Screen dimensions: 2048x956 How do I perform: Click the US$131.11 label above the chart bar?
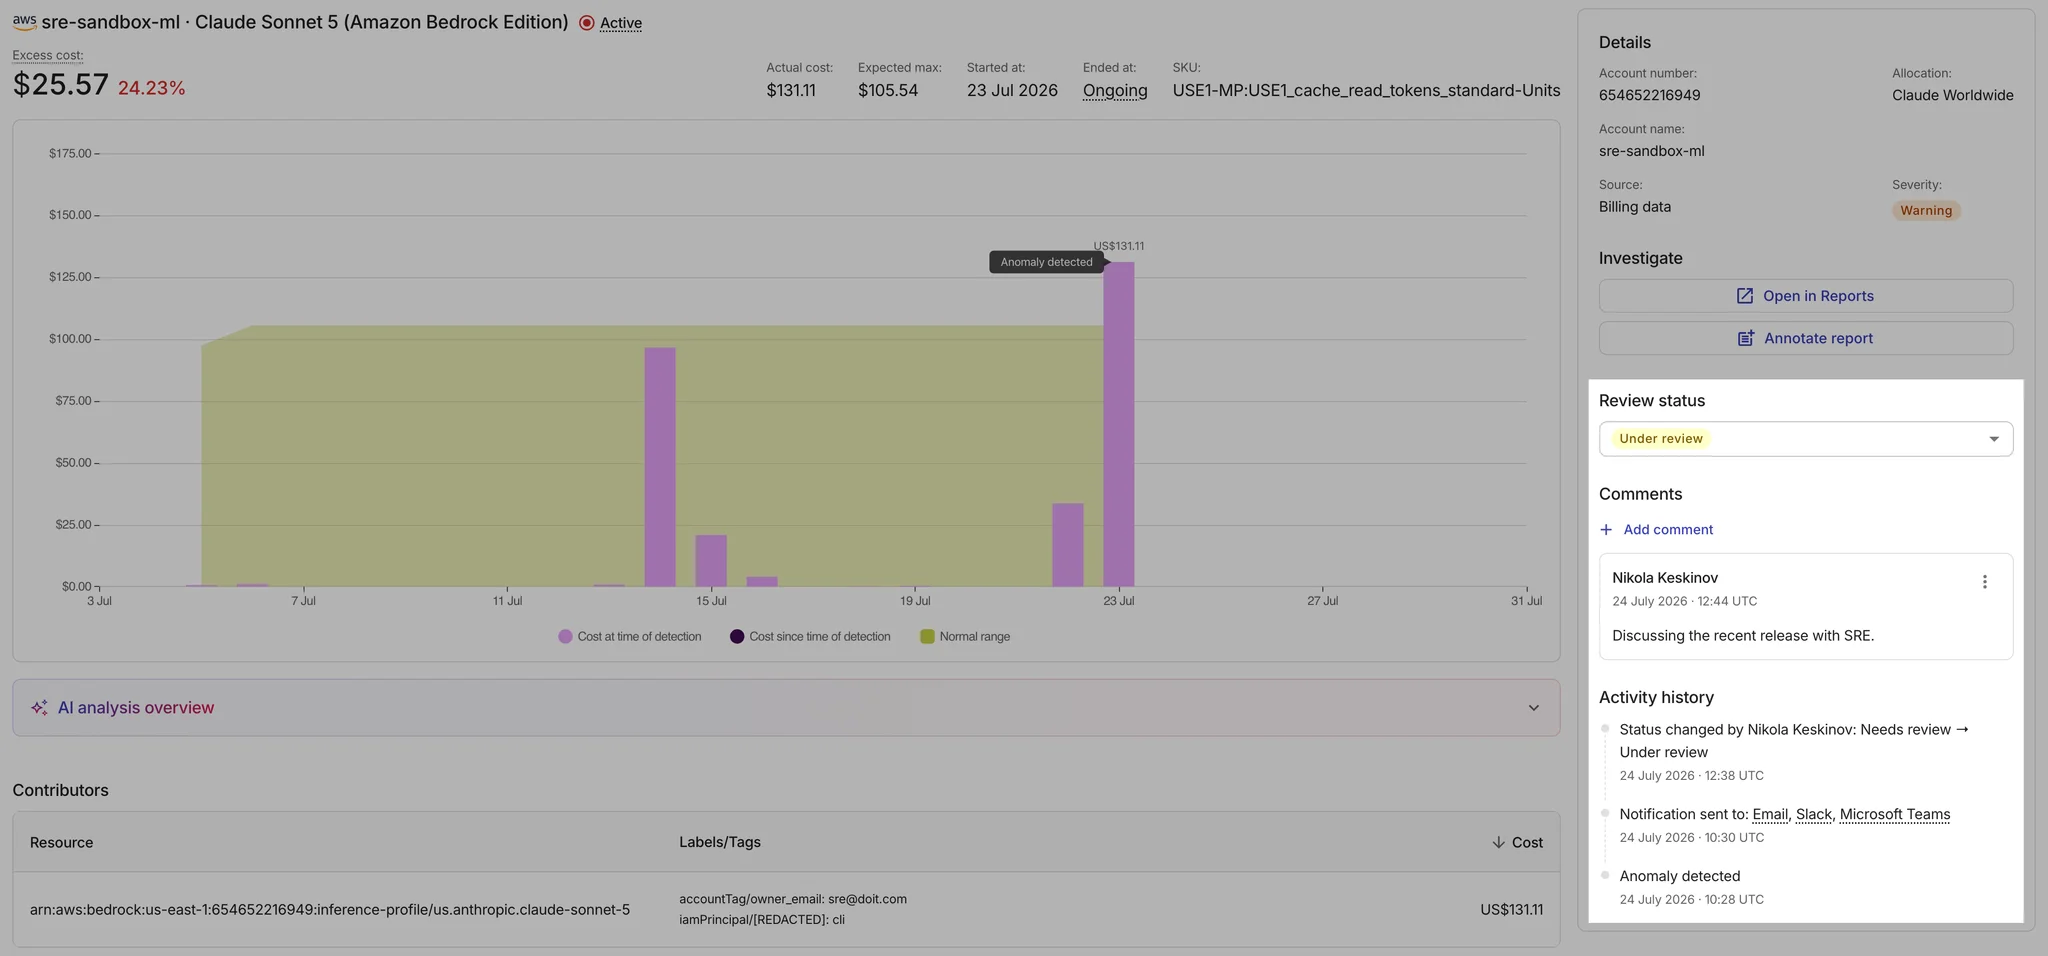(x=1119, y=246)
